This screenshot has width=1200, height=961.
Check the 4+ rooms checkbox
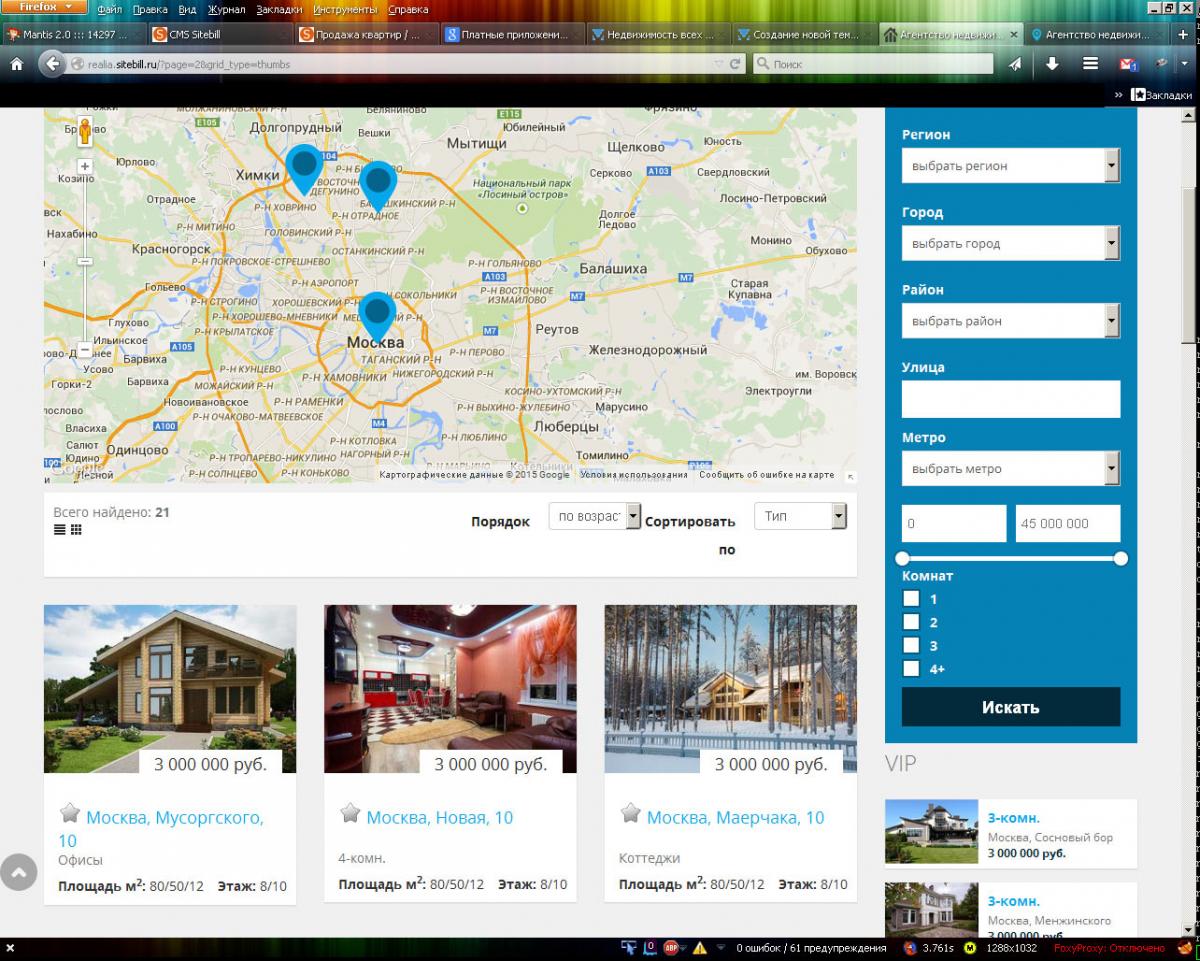911,669
